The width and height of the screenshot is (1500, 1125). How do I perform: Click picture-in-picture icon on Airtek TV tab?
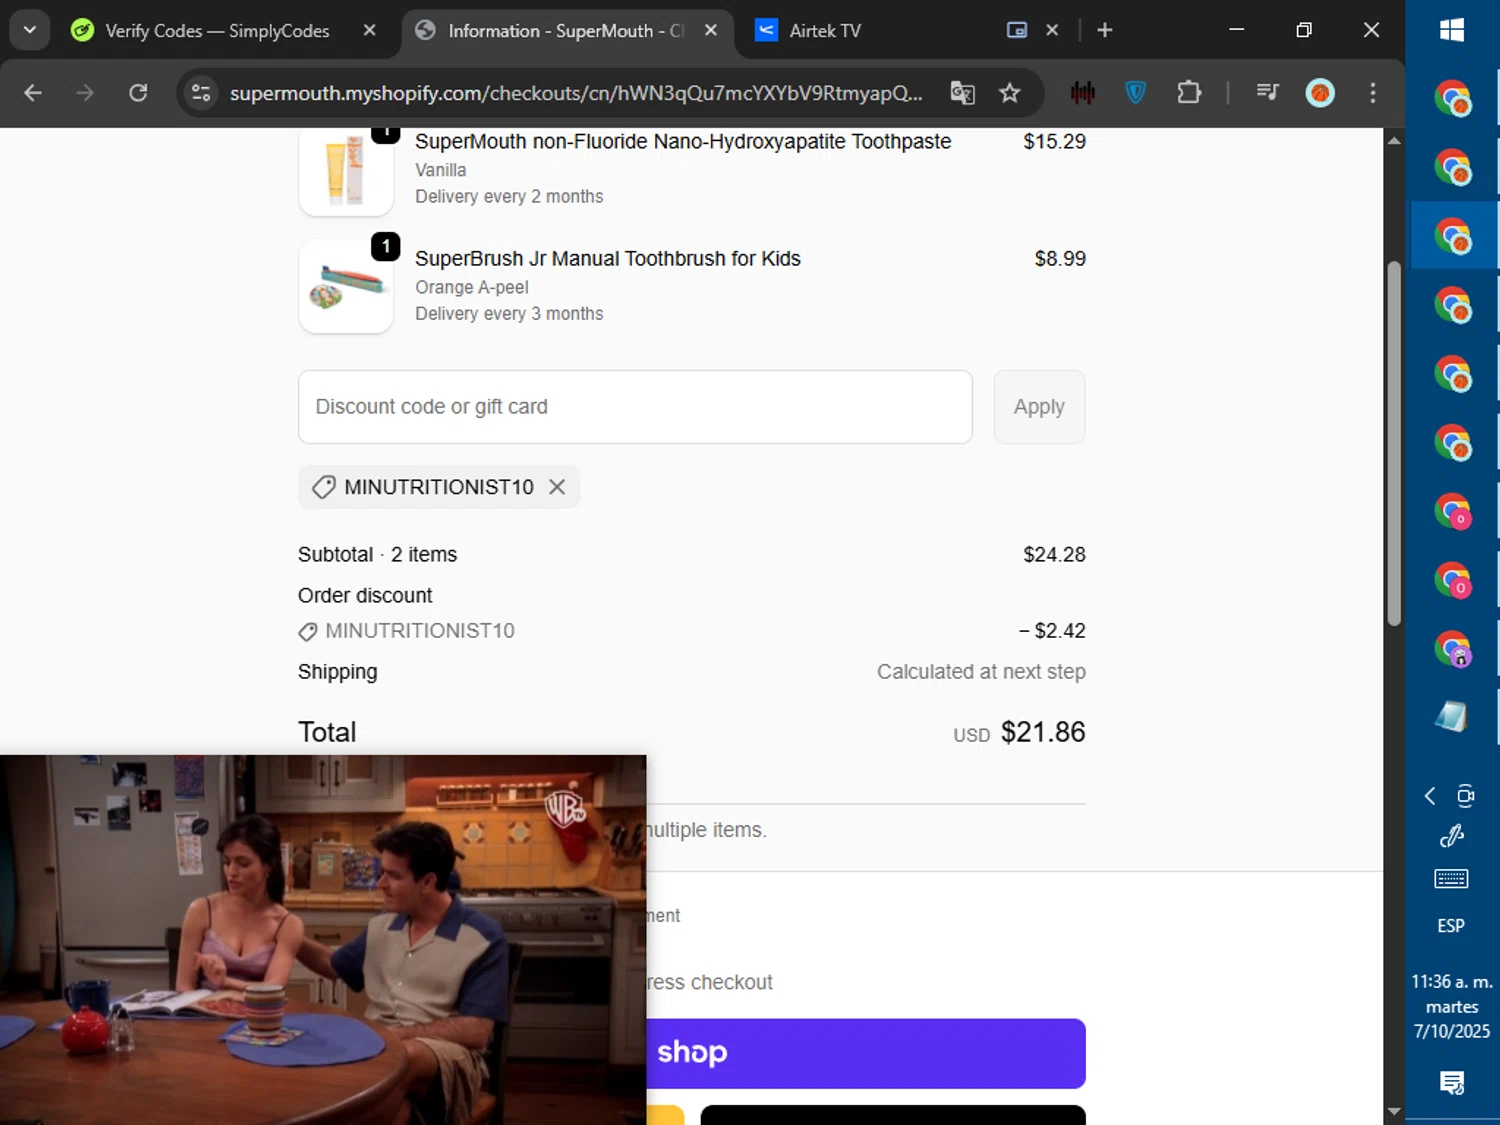(x=1017, y=30)
